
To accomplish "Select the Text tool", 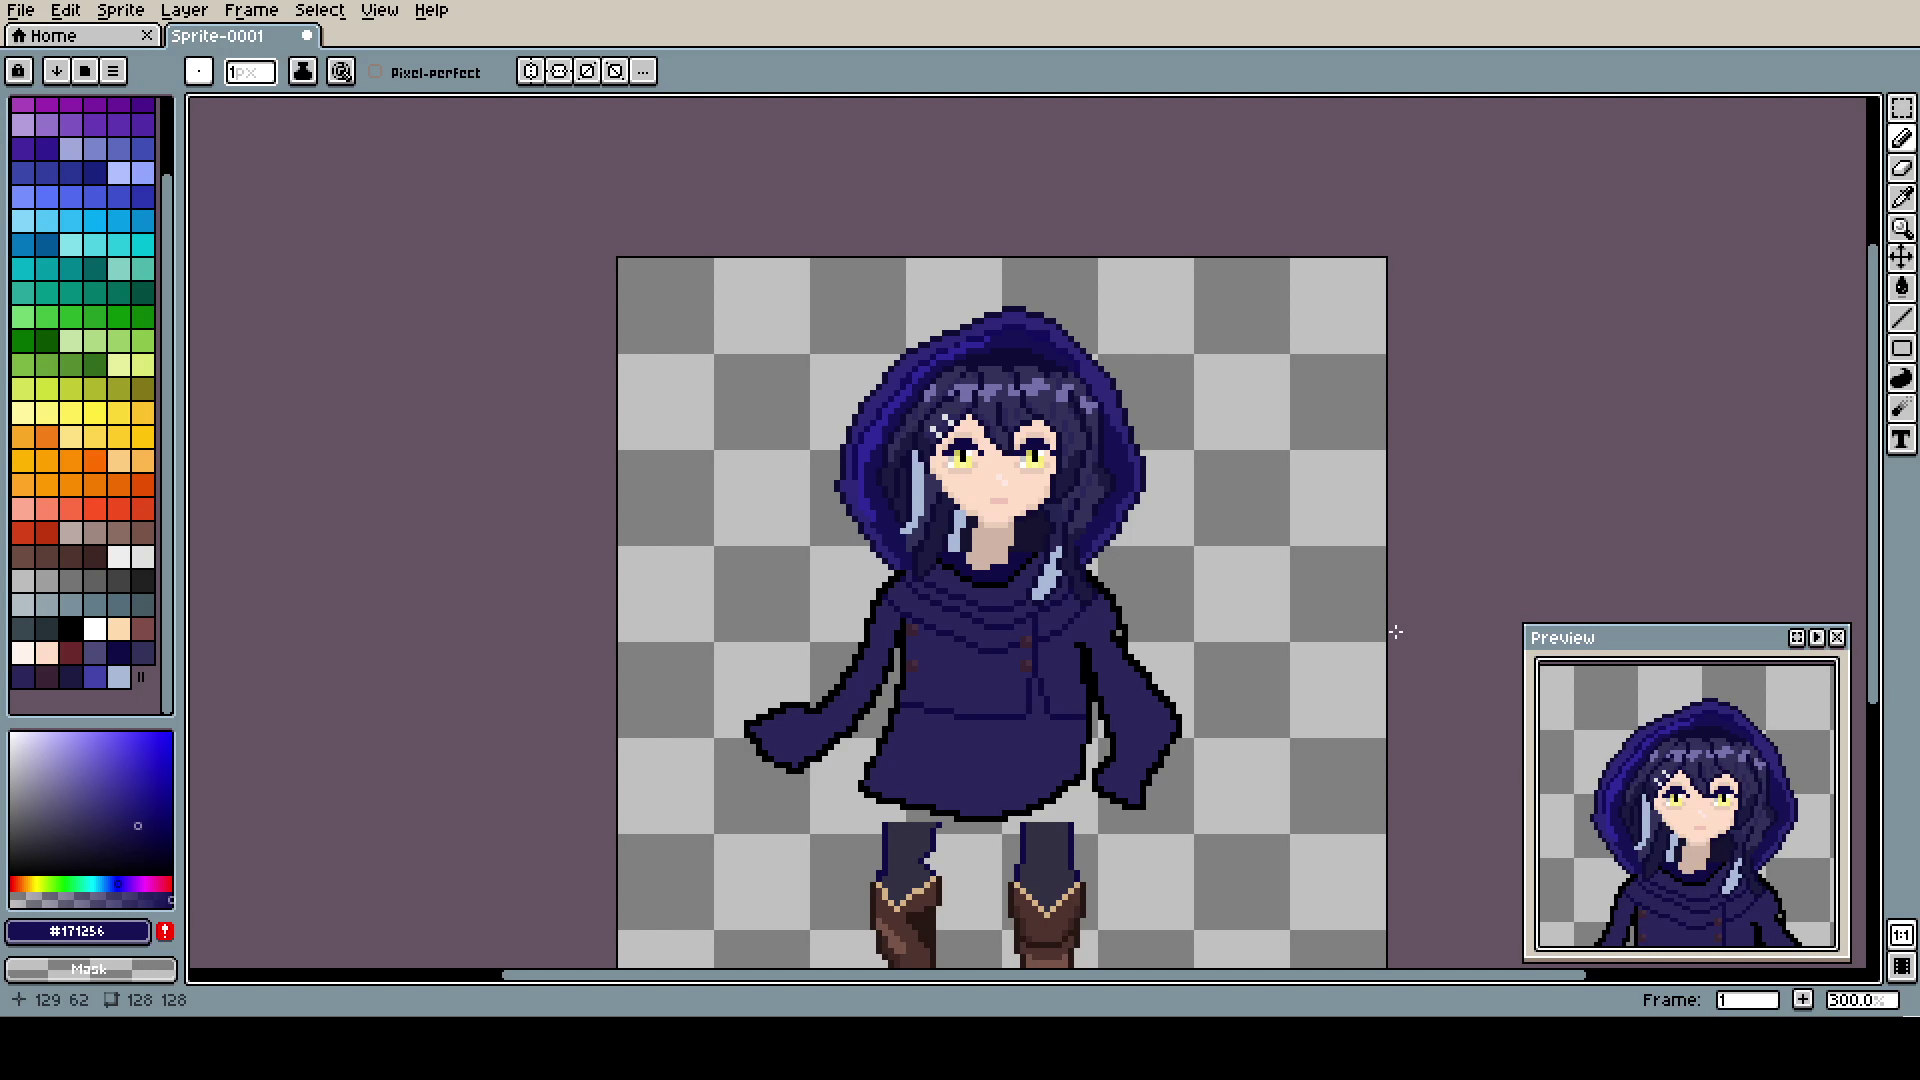I will point(1901,440).
